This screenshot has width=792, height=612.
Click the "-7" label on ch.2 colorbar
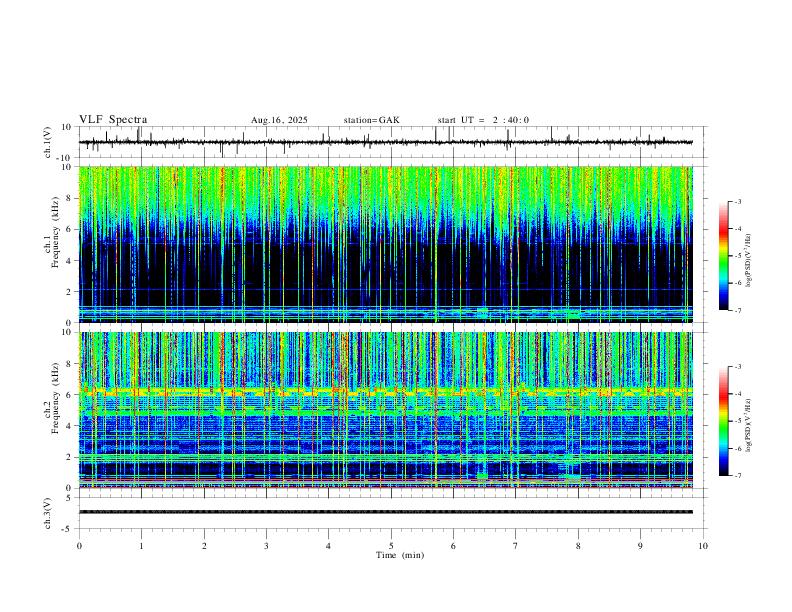coord(738,476)
